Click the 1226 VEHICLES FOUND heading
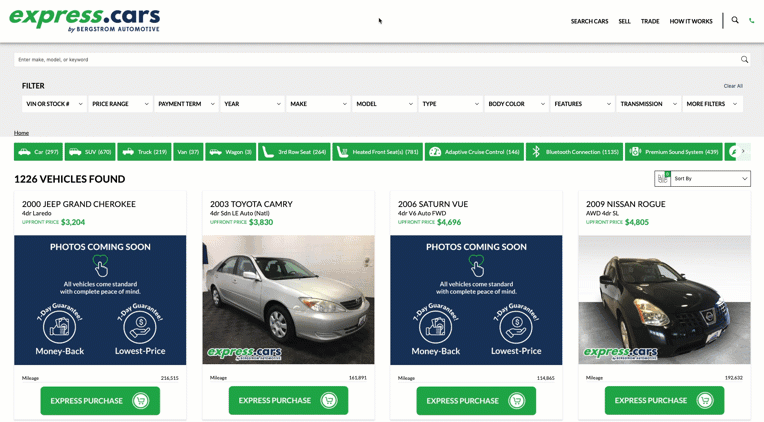 pyautogui.click(x=70, y=179)
